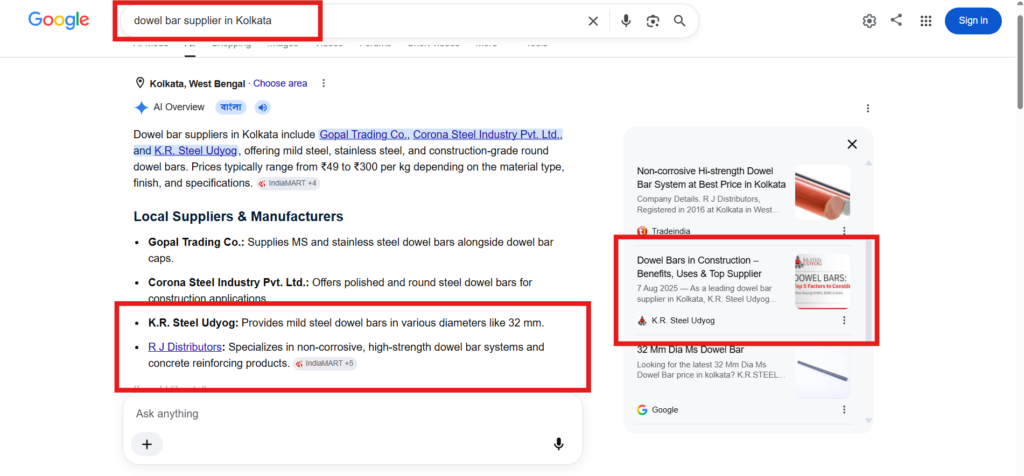Click the location pin icon beside Kolkata
Screen dimensions: 1024x476
click(x=140, y=83)
